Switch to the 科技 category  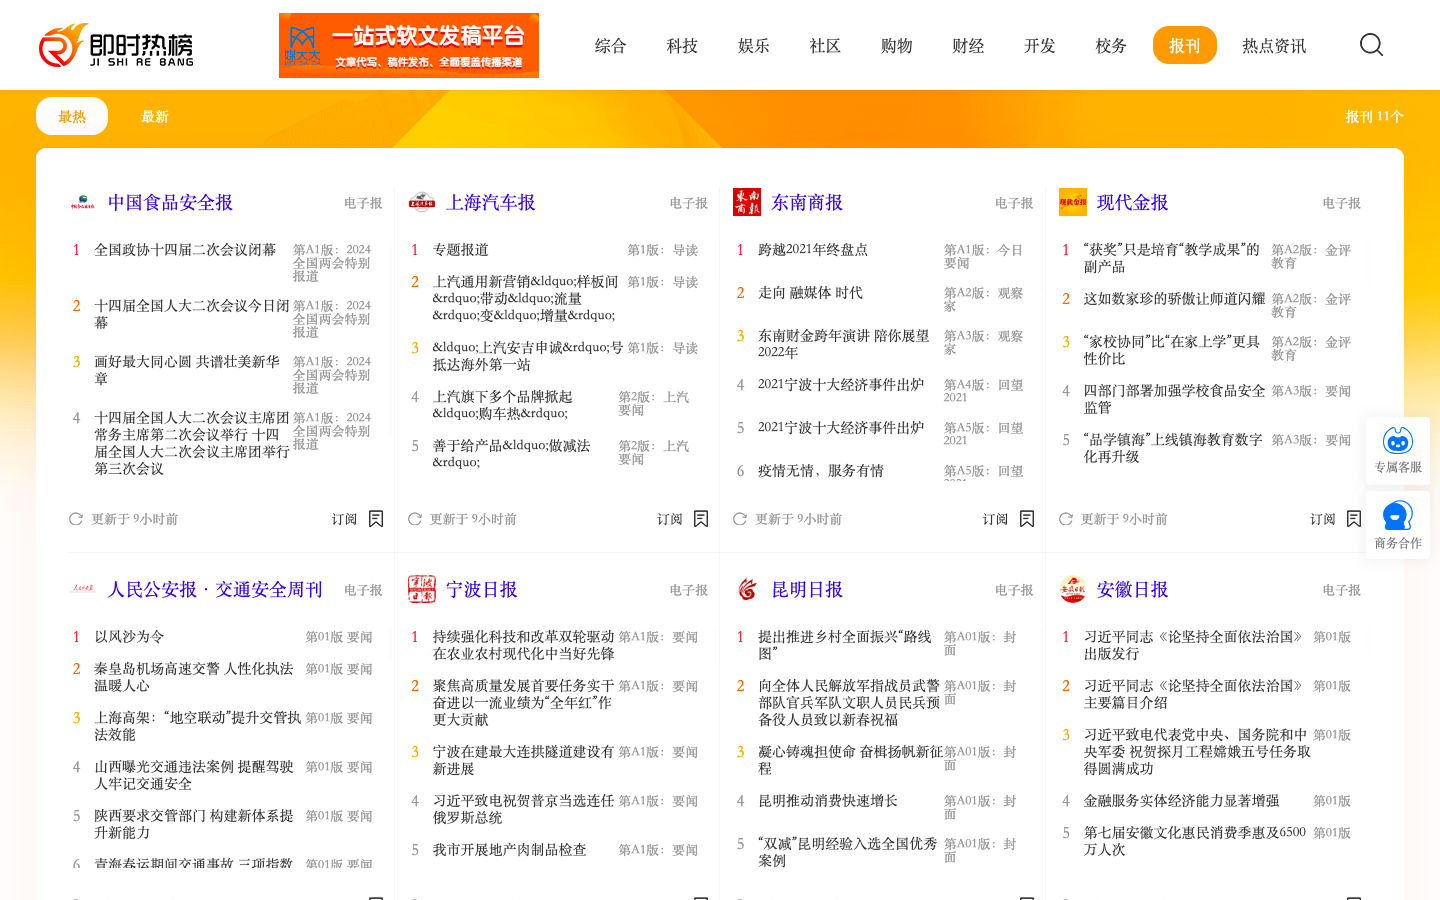tap(682, 45)
